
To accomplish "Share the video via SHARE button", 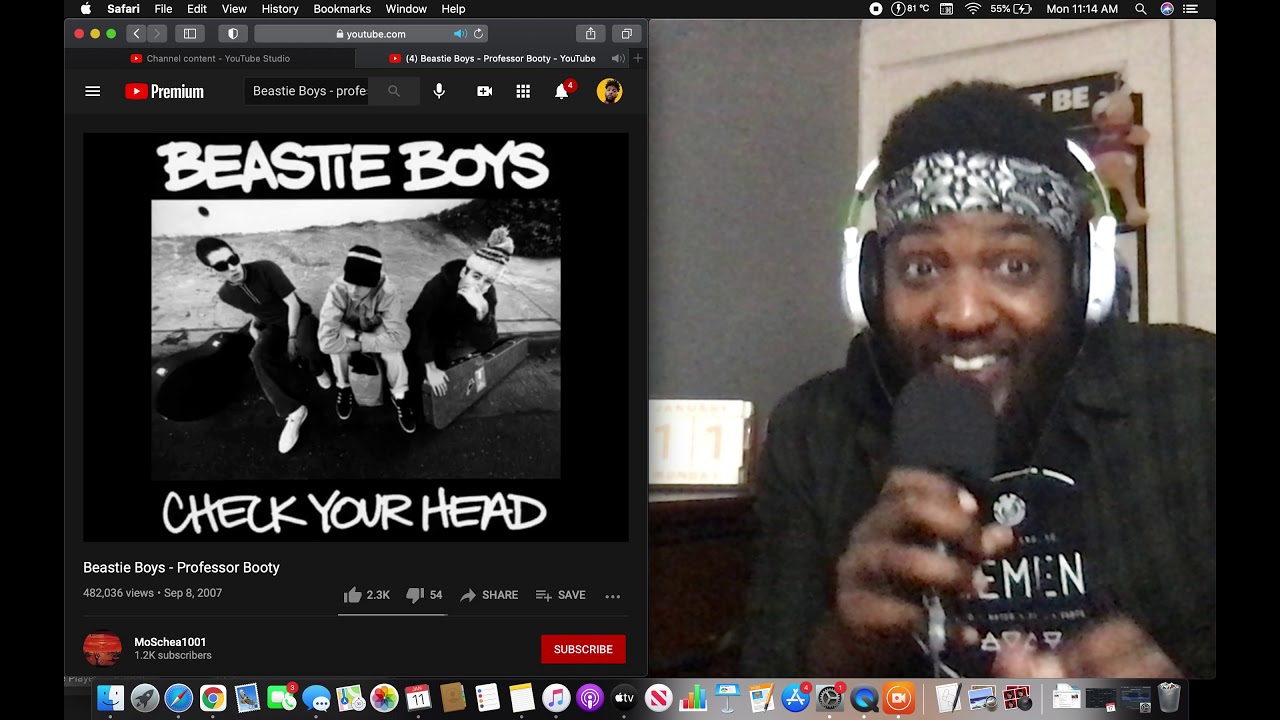I will [x=489, y=595].
